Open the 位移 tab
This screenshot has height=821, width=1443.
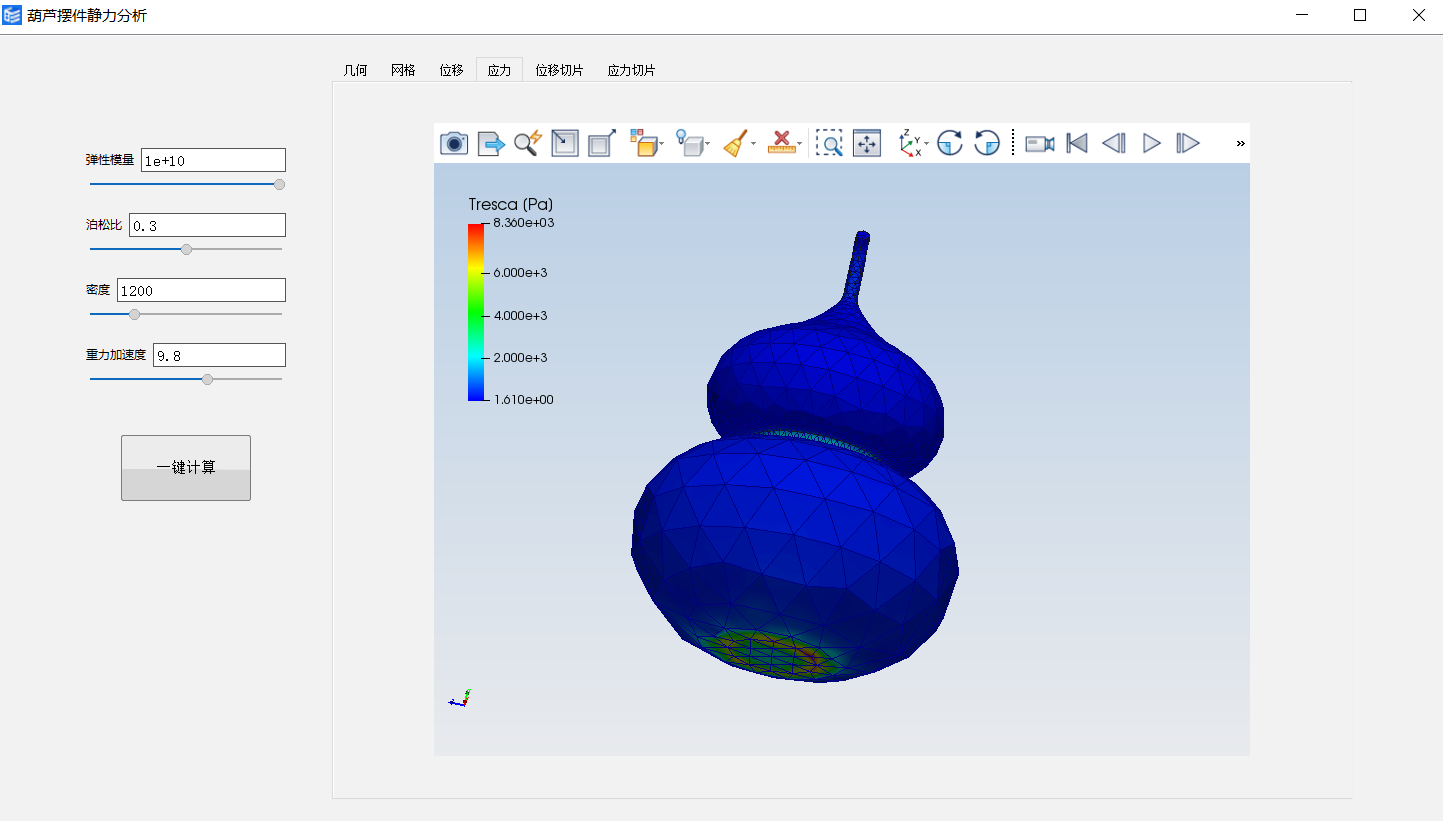pos(451,70)
